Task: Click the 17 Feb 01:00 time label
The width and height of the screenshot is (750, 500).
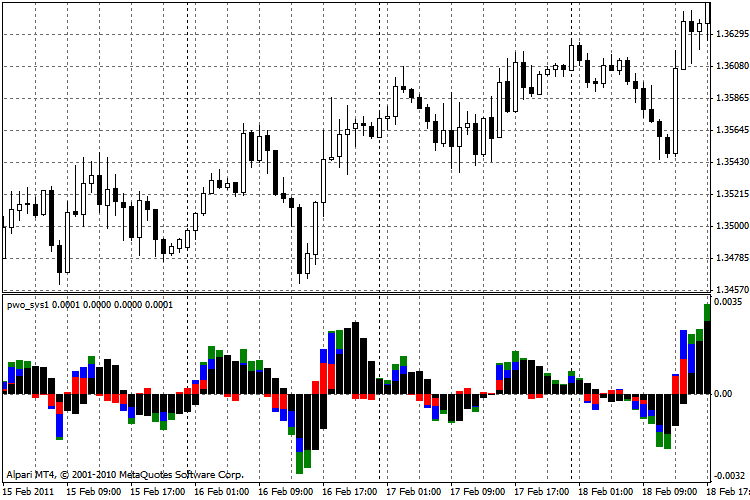Action: click(413, 491)
